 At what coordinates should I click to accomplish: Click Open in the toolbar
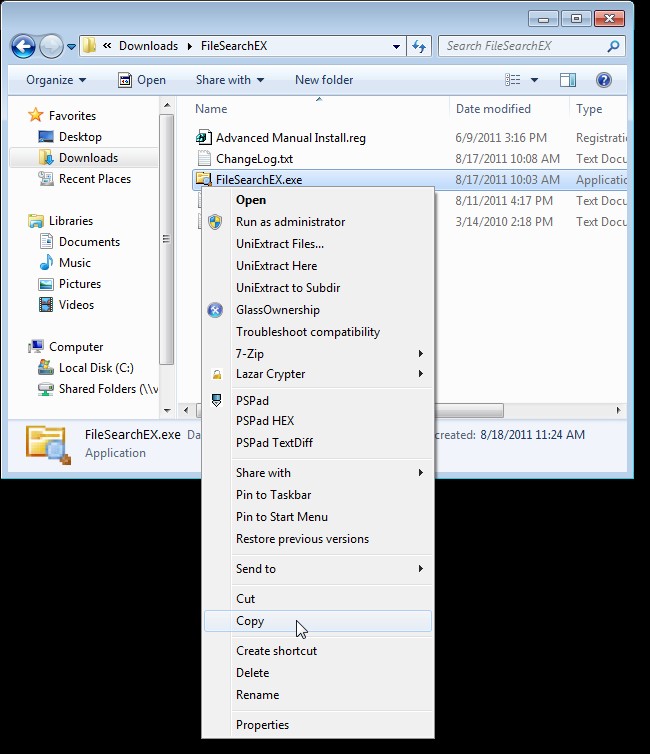pyautogui.click(x=142, y=80)
